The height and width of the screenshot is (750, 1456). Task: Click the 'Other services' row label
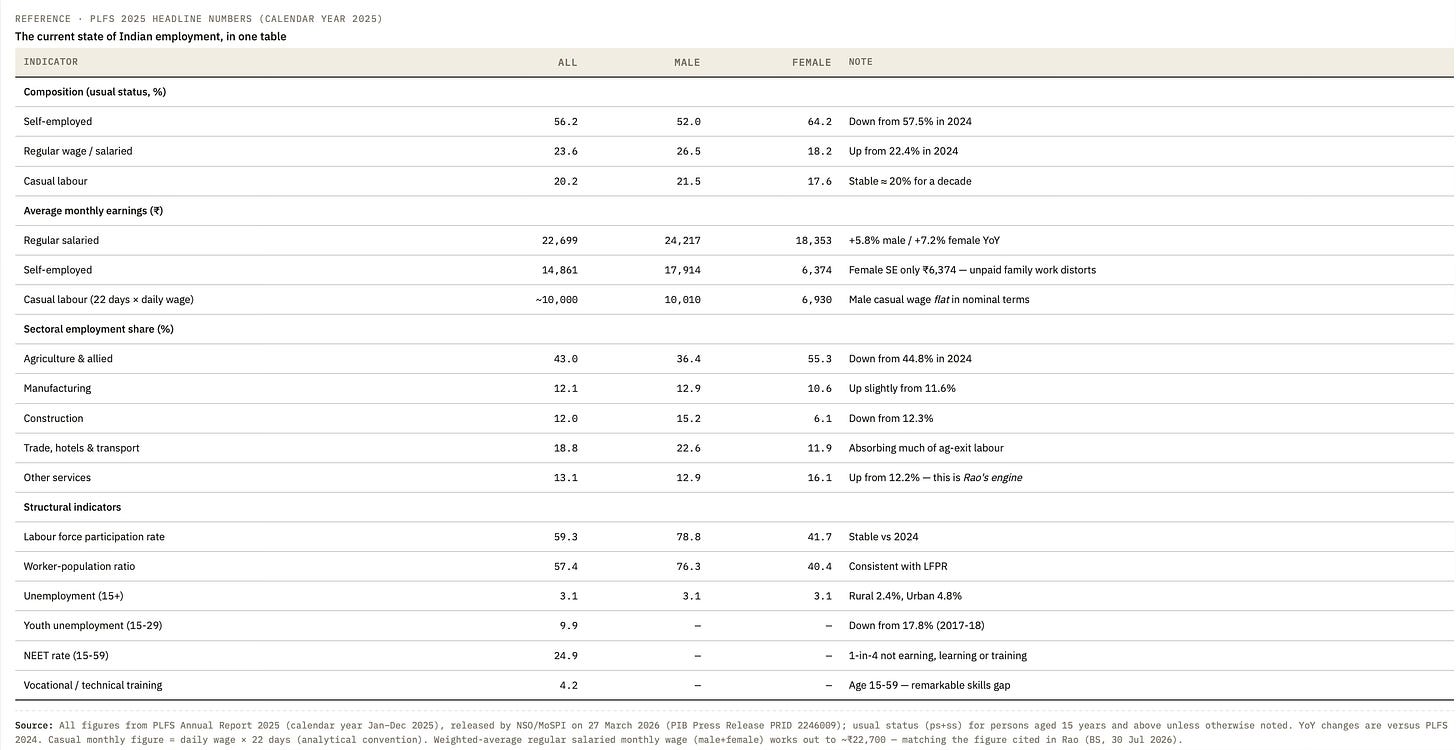click(57, 478)
